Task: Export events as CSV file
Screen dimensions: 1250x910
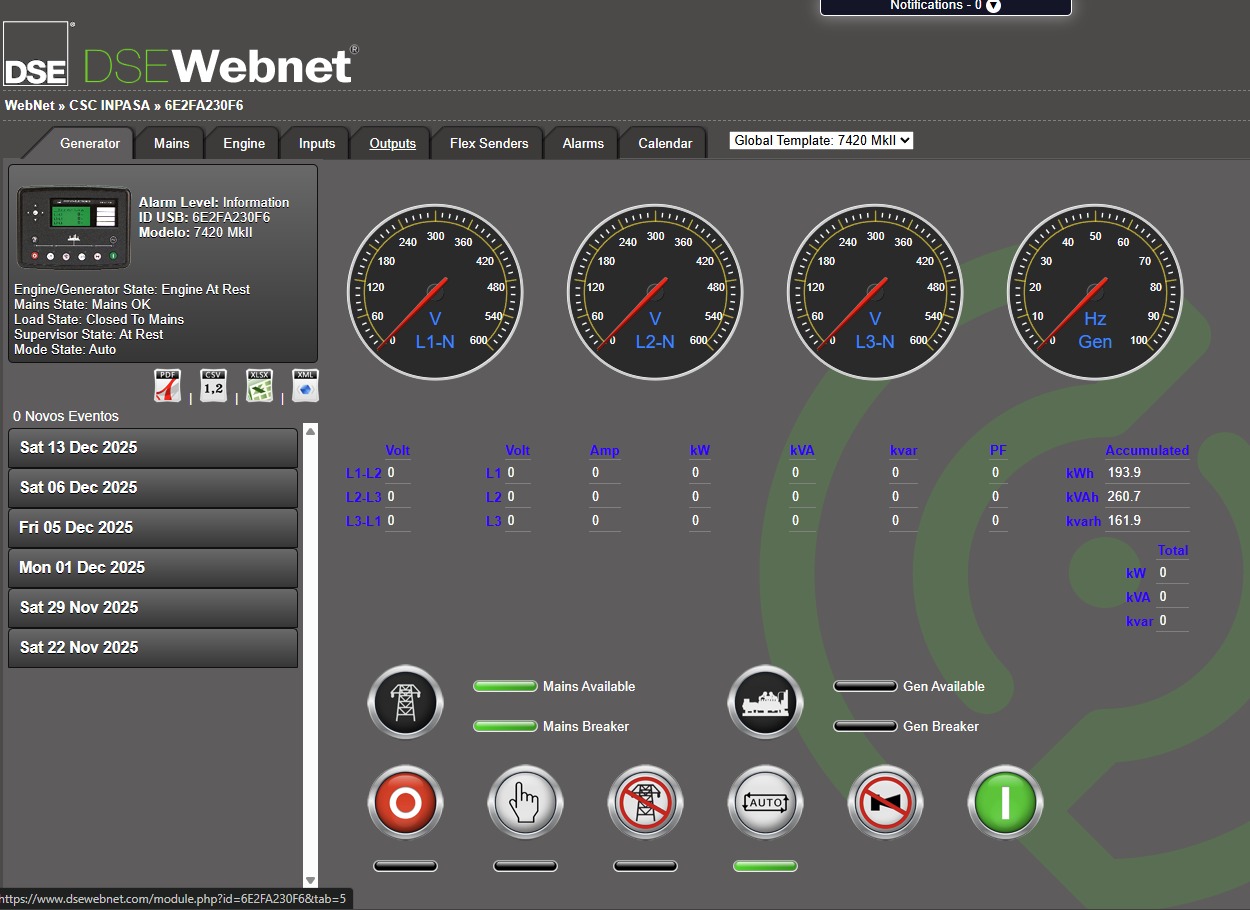Action: tap(213, 386)
